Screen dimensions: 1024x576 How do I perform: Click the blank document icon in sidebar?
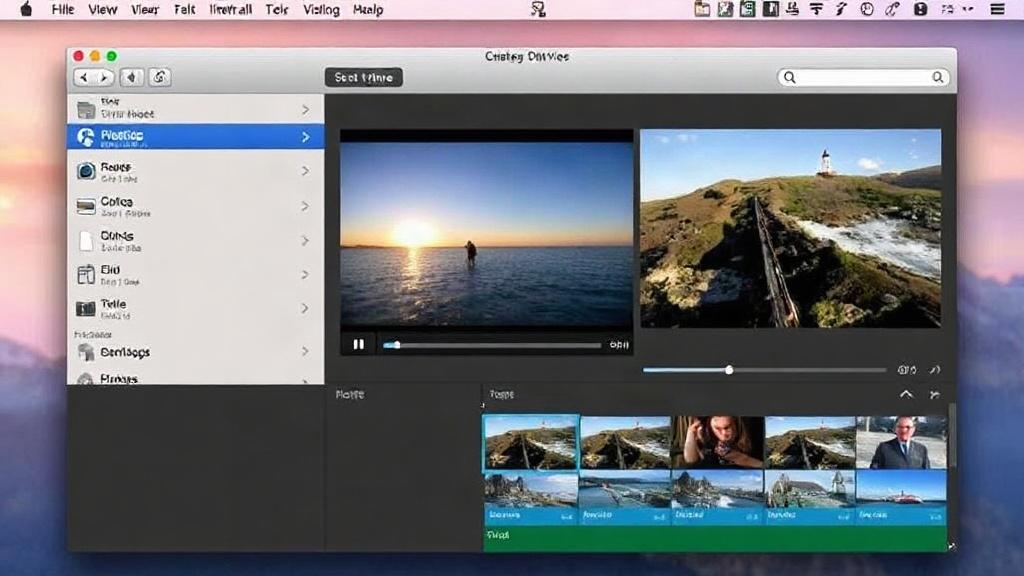(86, 241)
